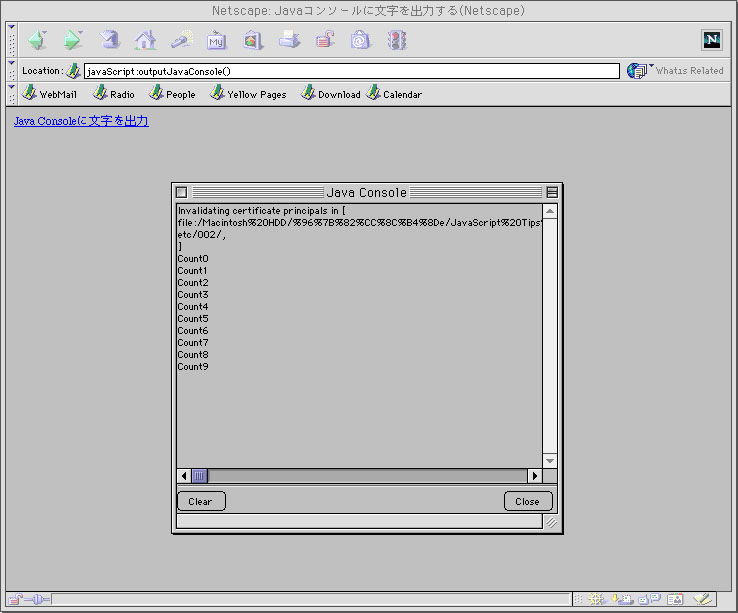Click the Java Console resize grip
Viewport: 738px width, 613px height.
point(551,522)
